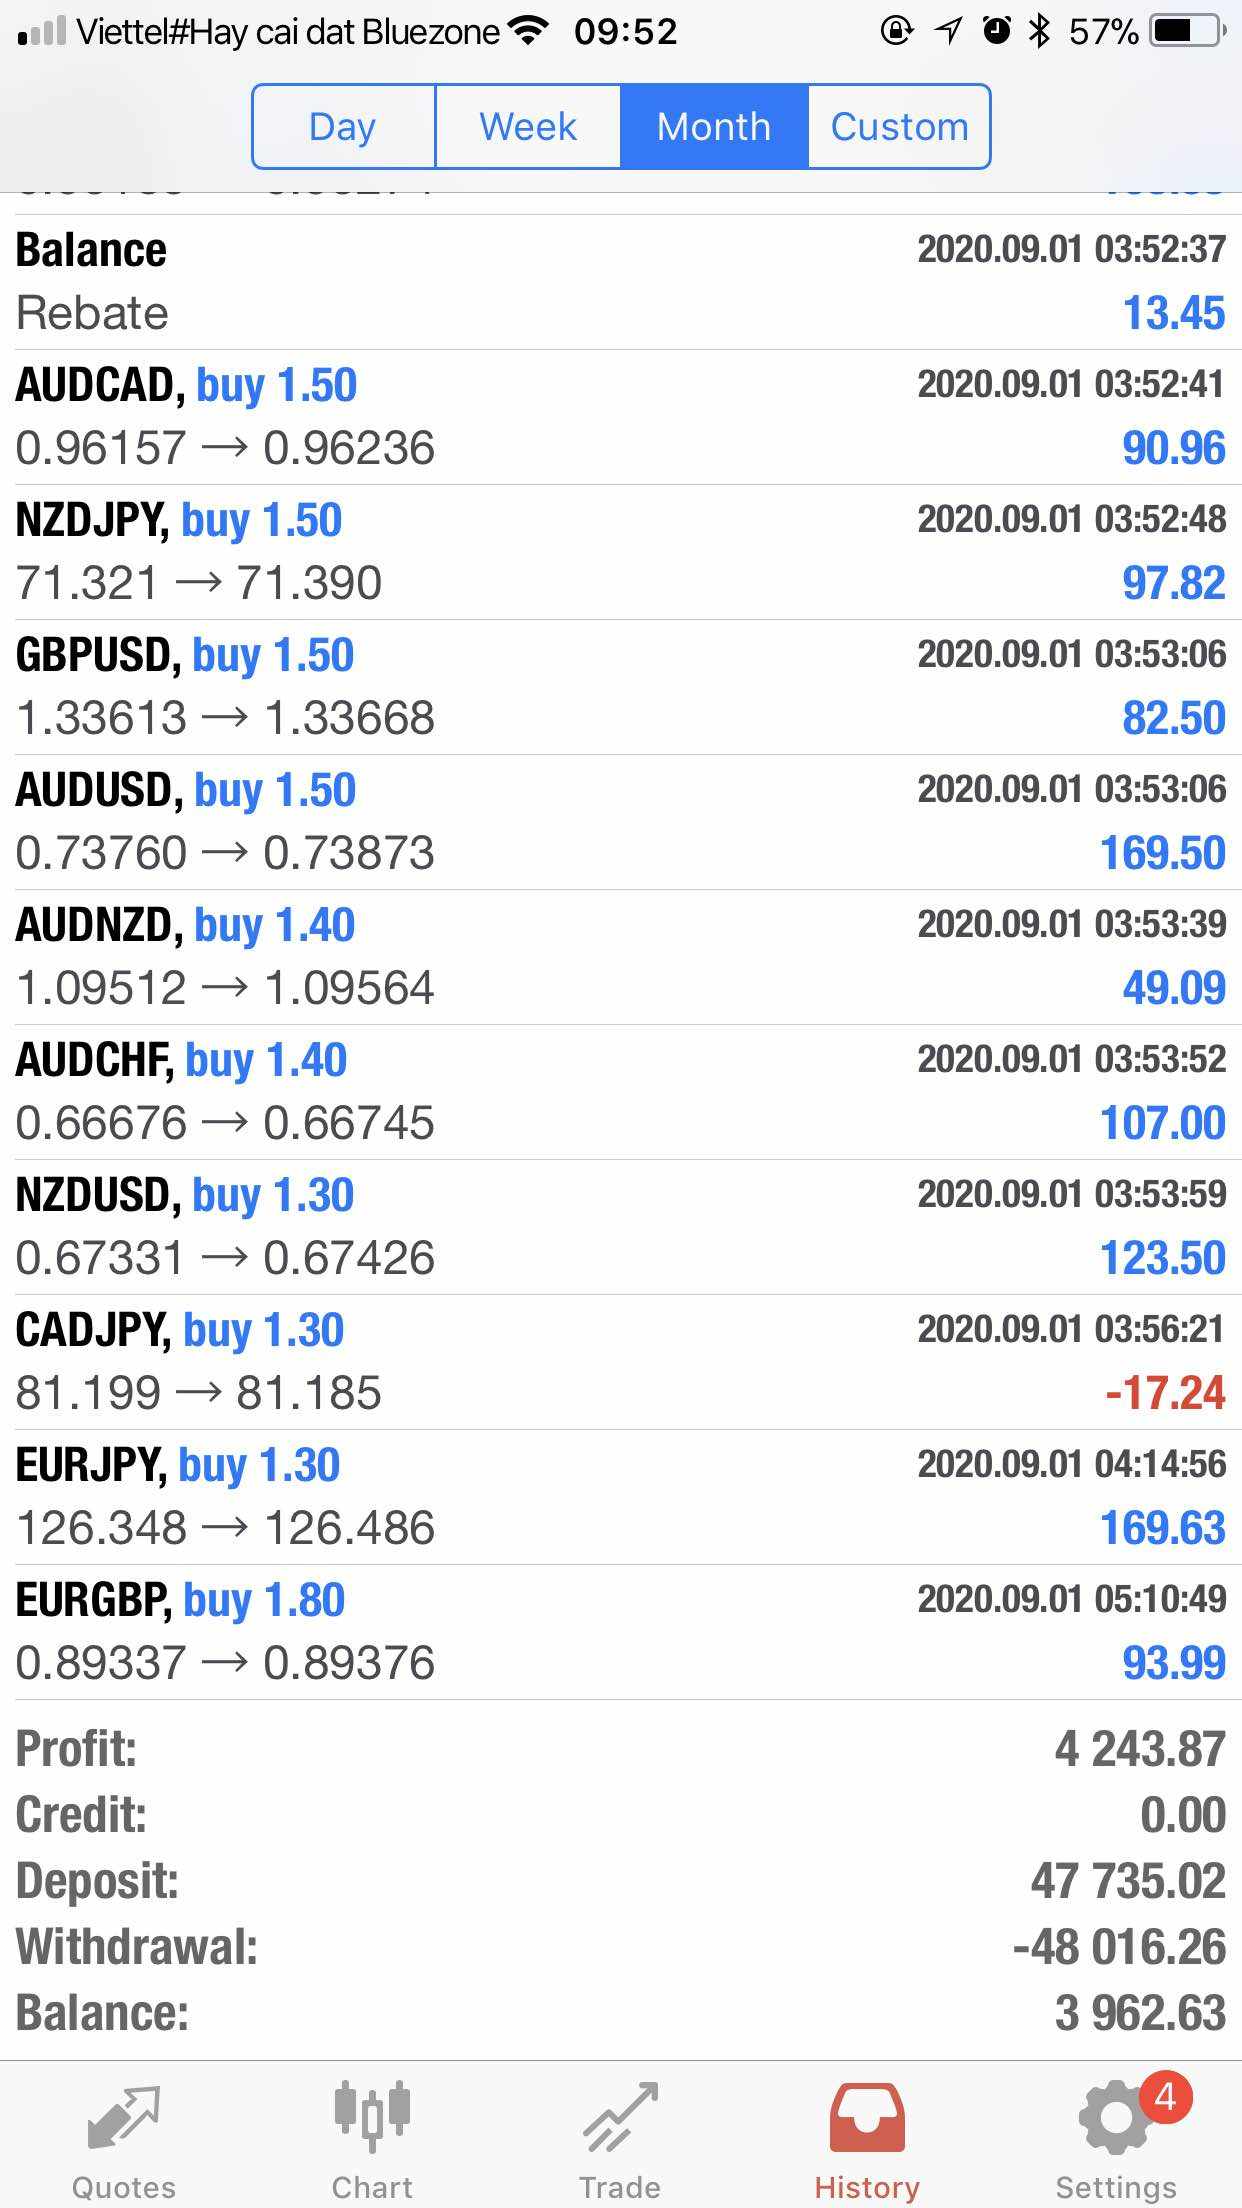This screenshot has height=2208, width=1242.
Task: Open the AUDCAD buy 1.50 trade row
Action: tap(620, 417)
